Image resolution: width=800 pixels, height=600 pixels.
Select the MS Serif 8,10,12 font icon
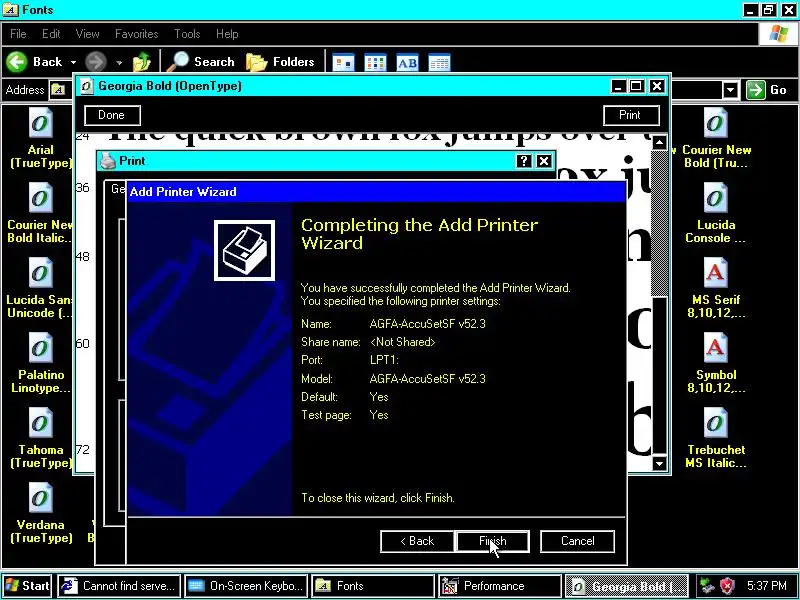click(x=715, y=272)
